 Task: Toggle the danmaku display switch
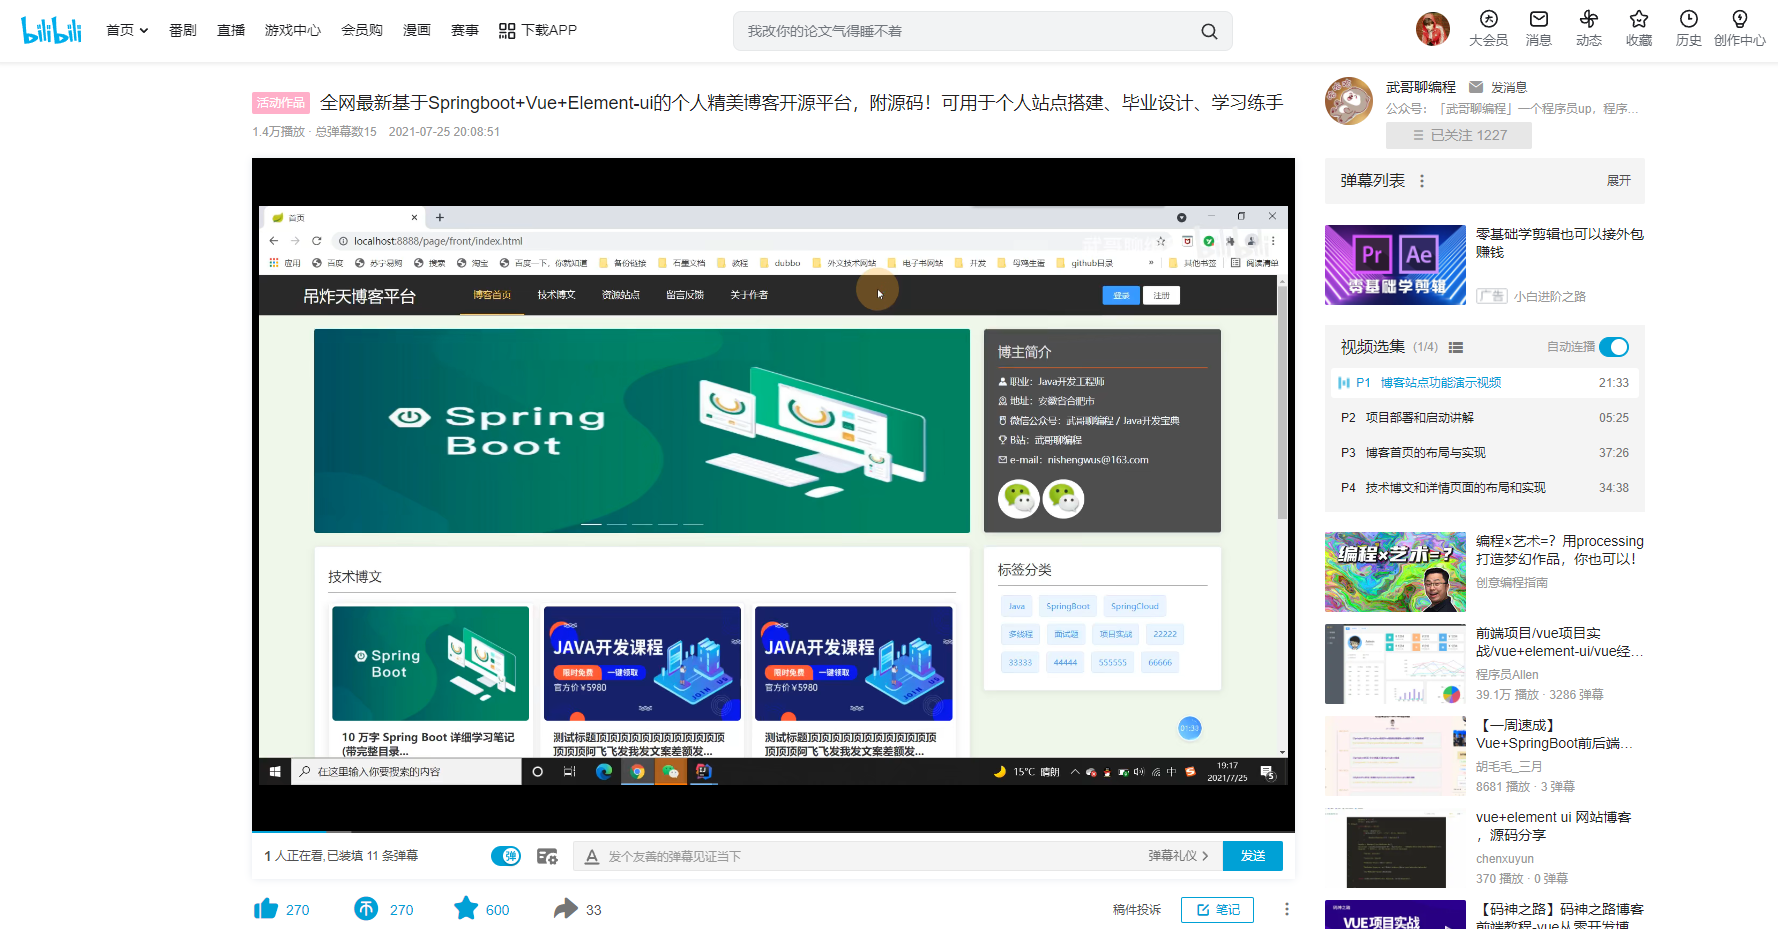(506, 856)
